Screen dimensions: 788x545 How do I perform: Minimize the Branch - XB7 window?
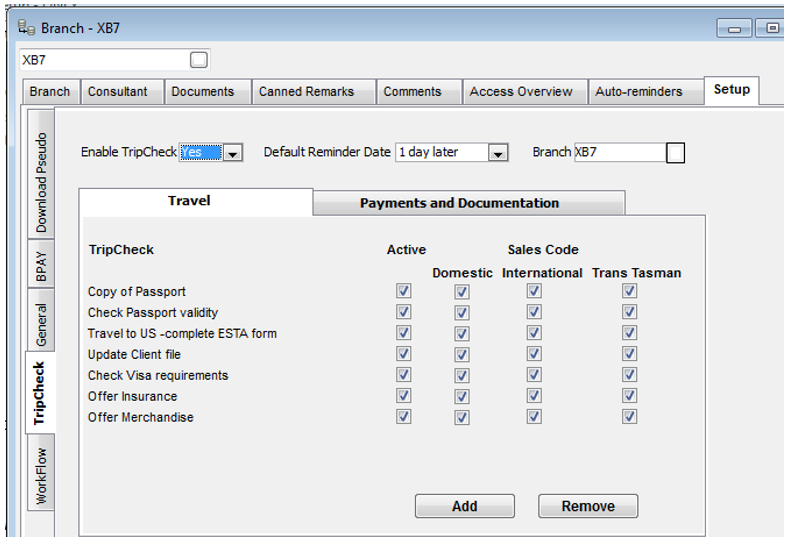pyautogui.click(x=734, y=29)
